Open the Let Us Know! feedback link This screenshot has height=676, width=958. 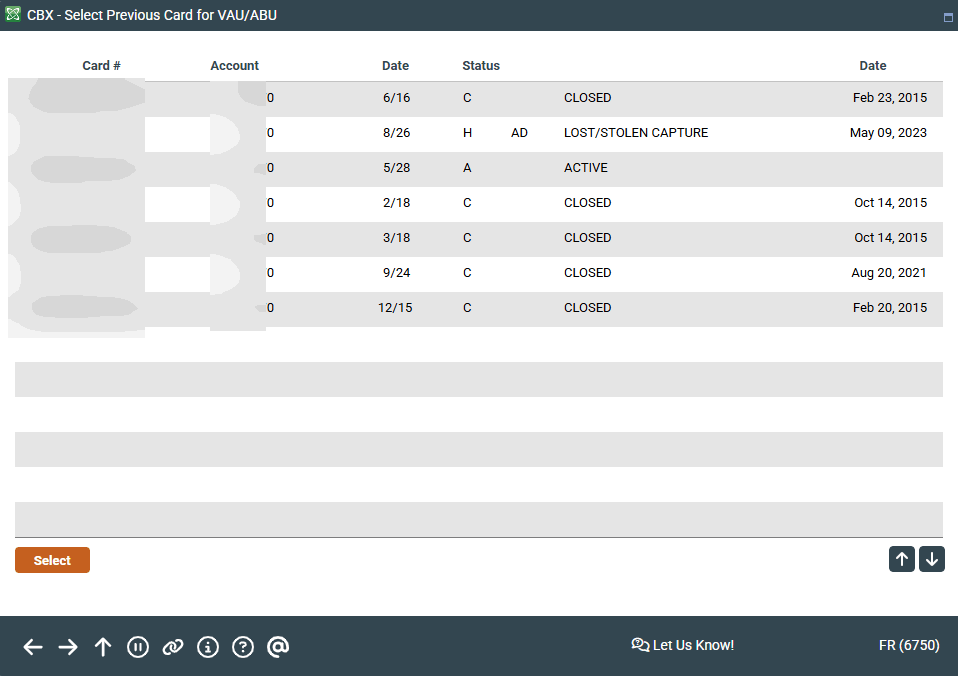(x=683, y=645)
